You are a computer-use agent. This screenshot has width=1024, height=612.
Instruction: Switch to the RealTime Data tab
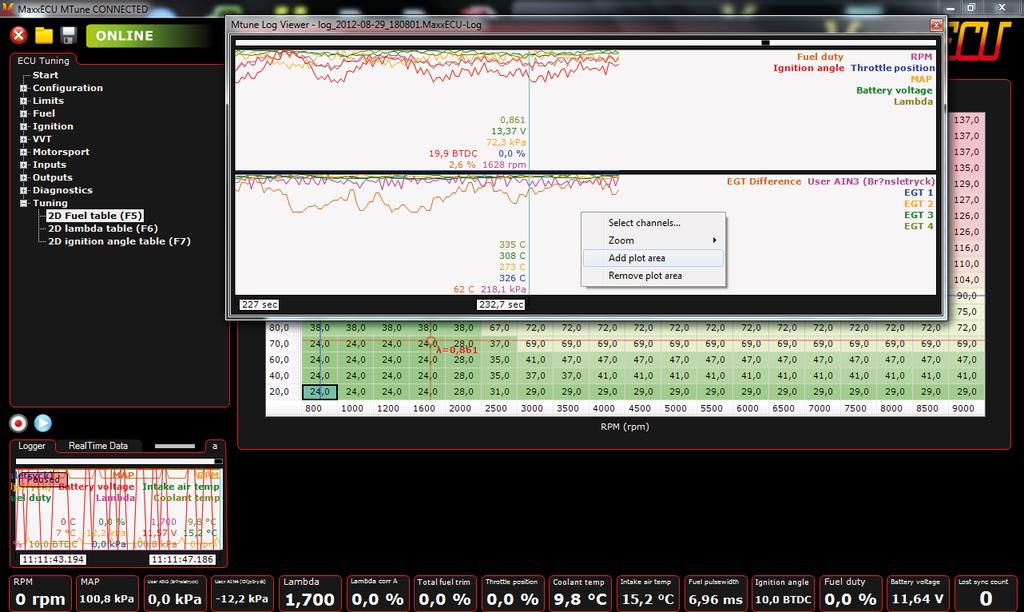98,445
